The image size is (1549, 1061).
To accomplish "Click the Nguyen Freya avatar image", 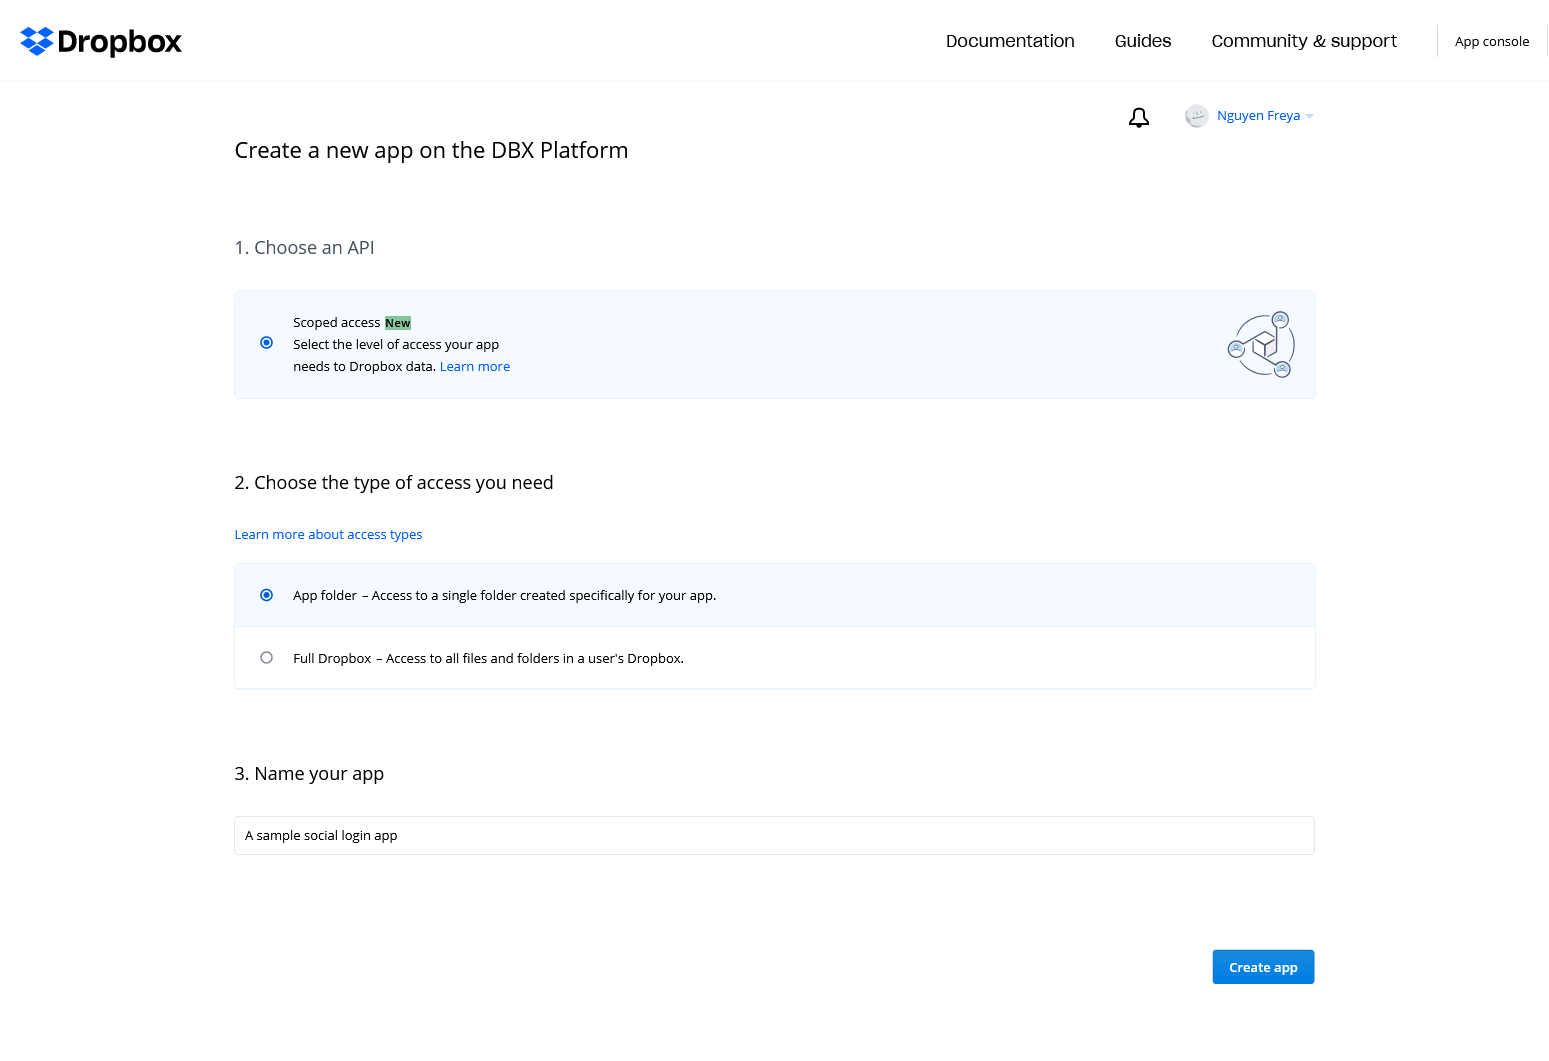I will pyautogui.click(x=1197, y=116).
